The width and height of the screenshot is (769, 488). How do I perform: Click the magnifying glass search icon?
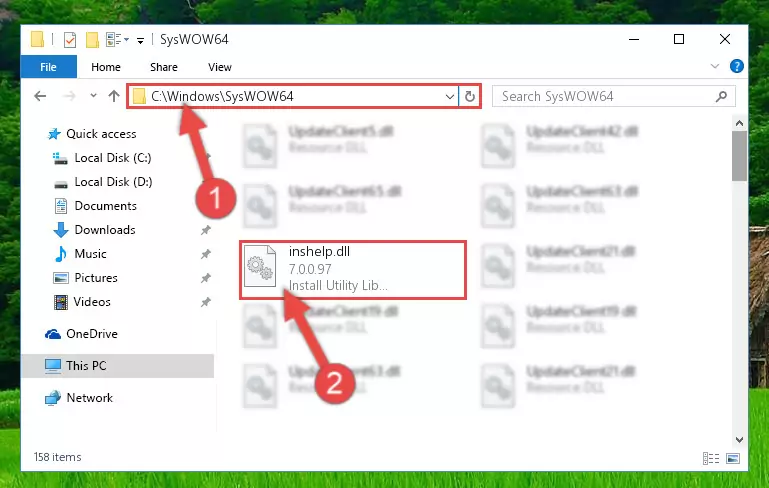[721, 97]
